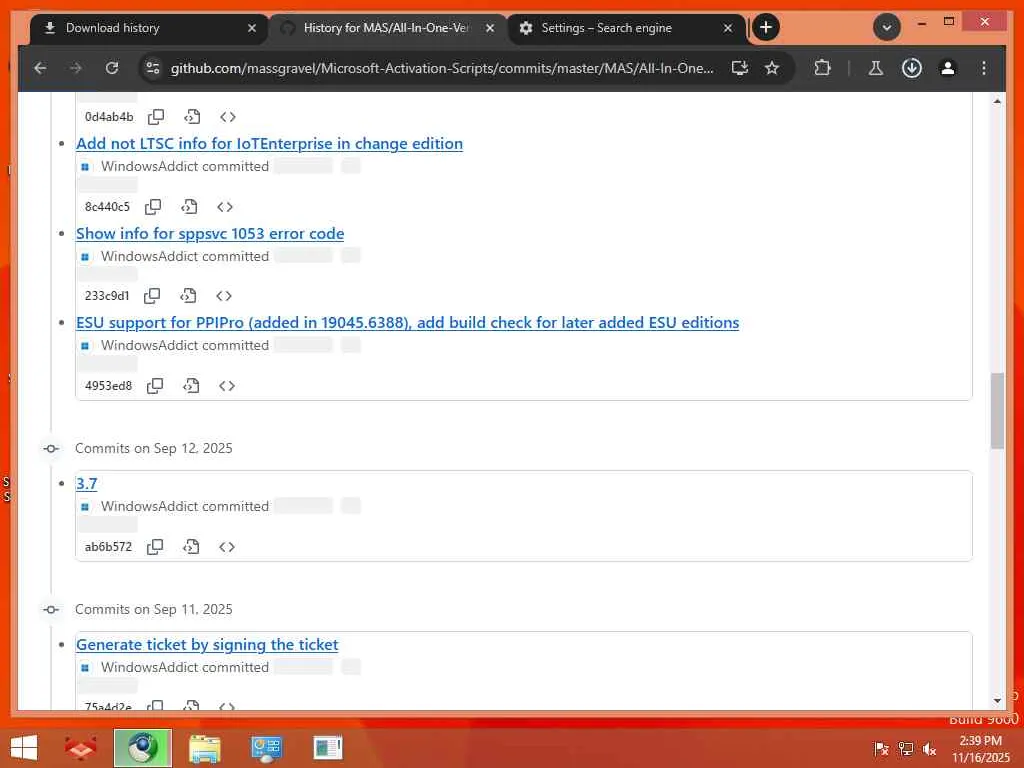Copy full SHA for commit ab6b572
Viewport: 1024px width, 768px height.
pyautogui.click(x=155, y=547)
